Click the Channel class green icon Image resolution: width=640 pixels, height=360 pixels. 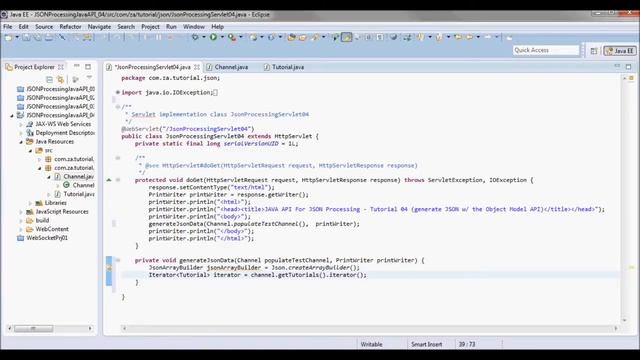point(66,185)
